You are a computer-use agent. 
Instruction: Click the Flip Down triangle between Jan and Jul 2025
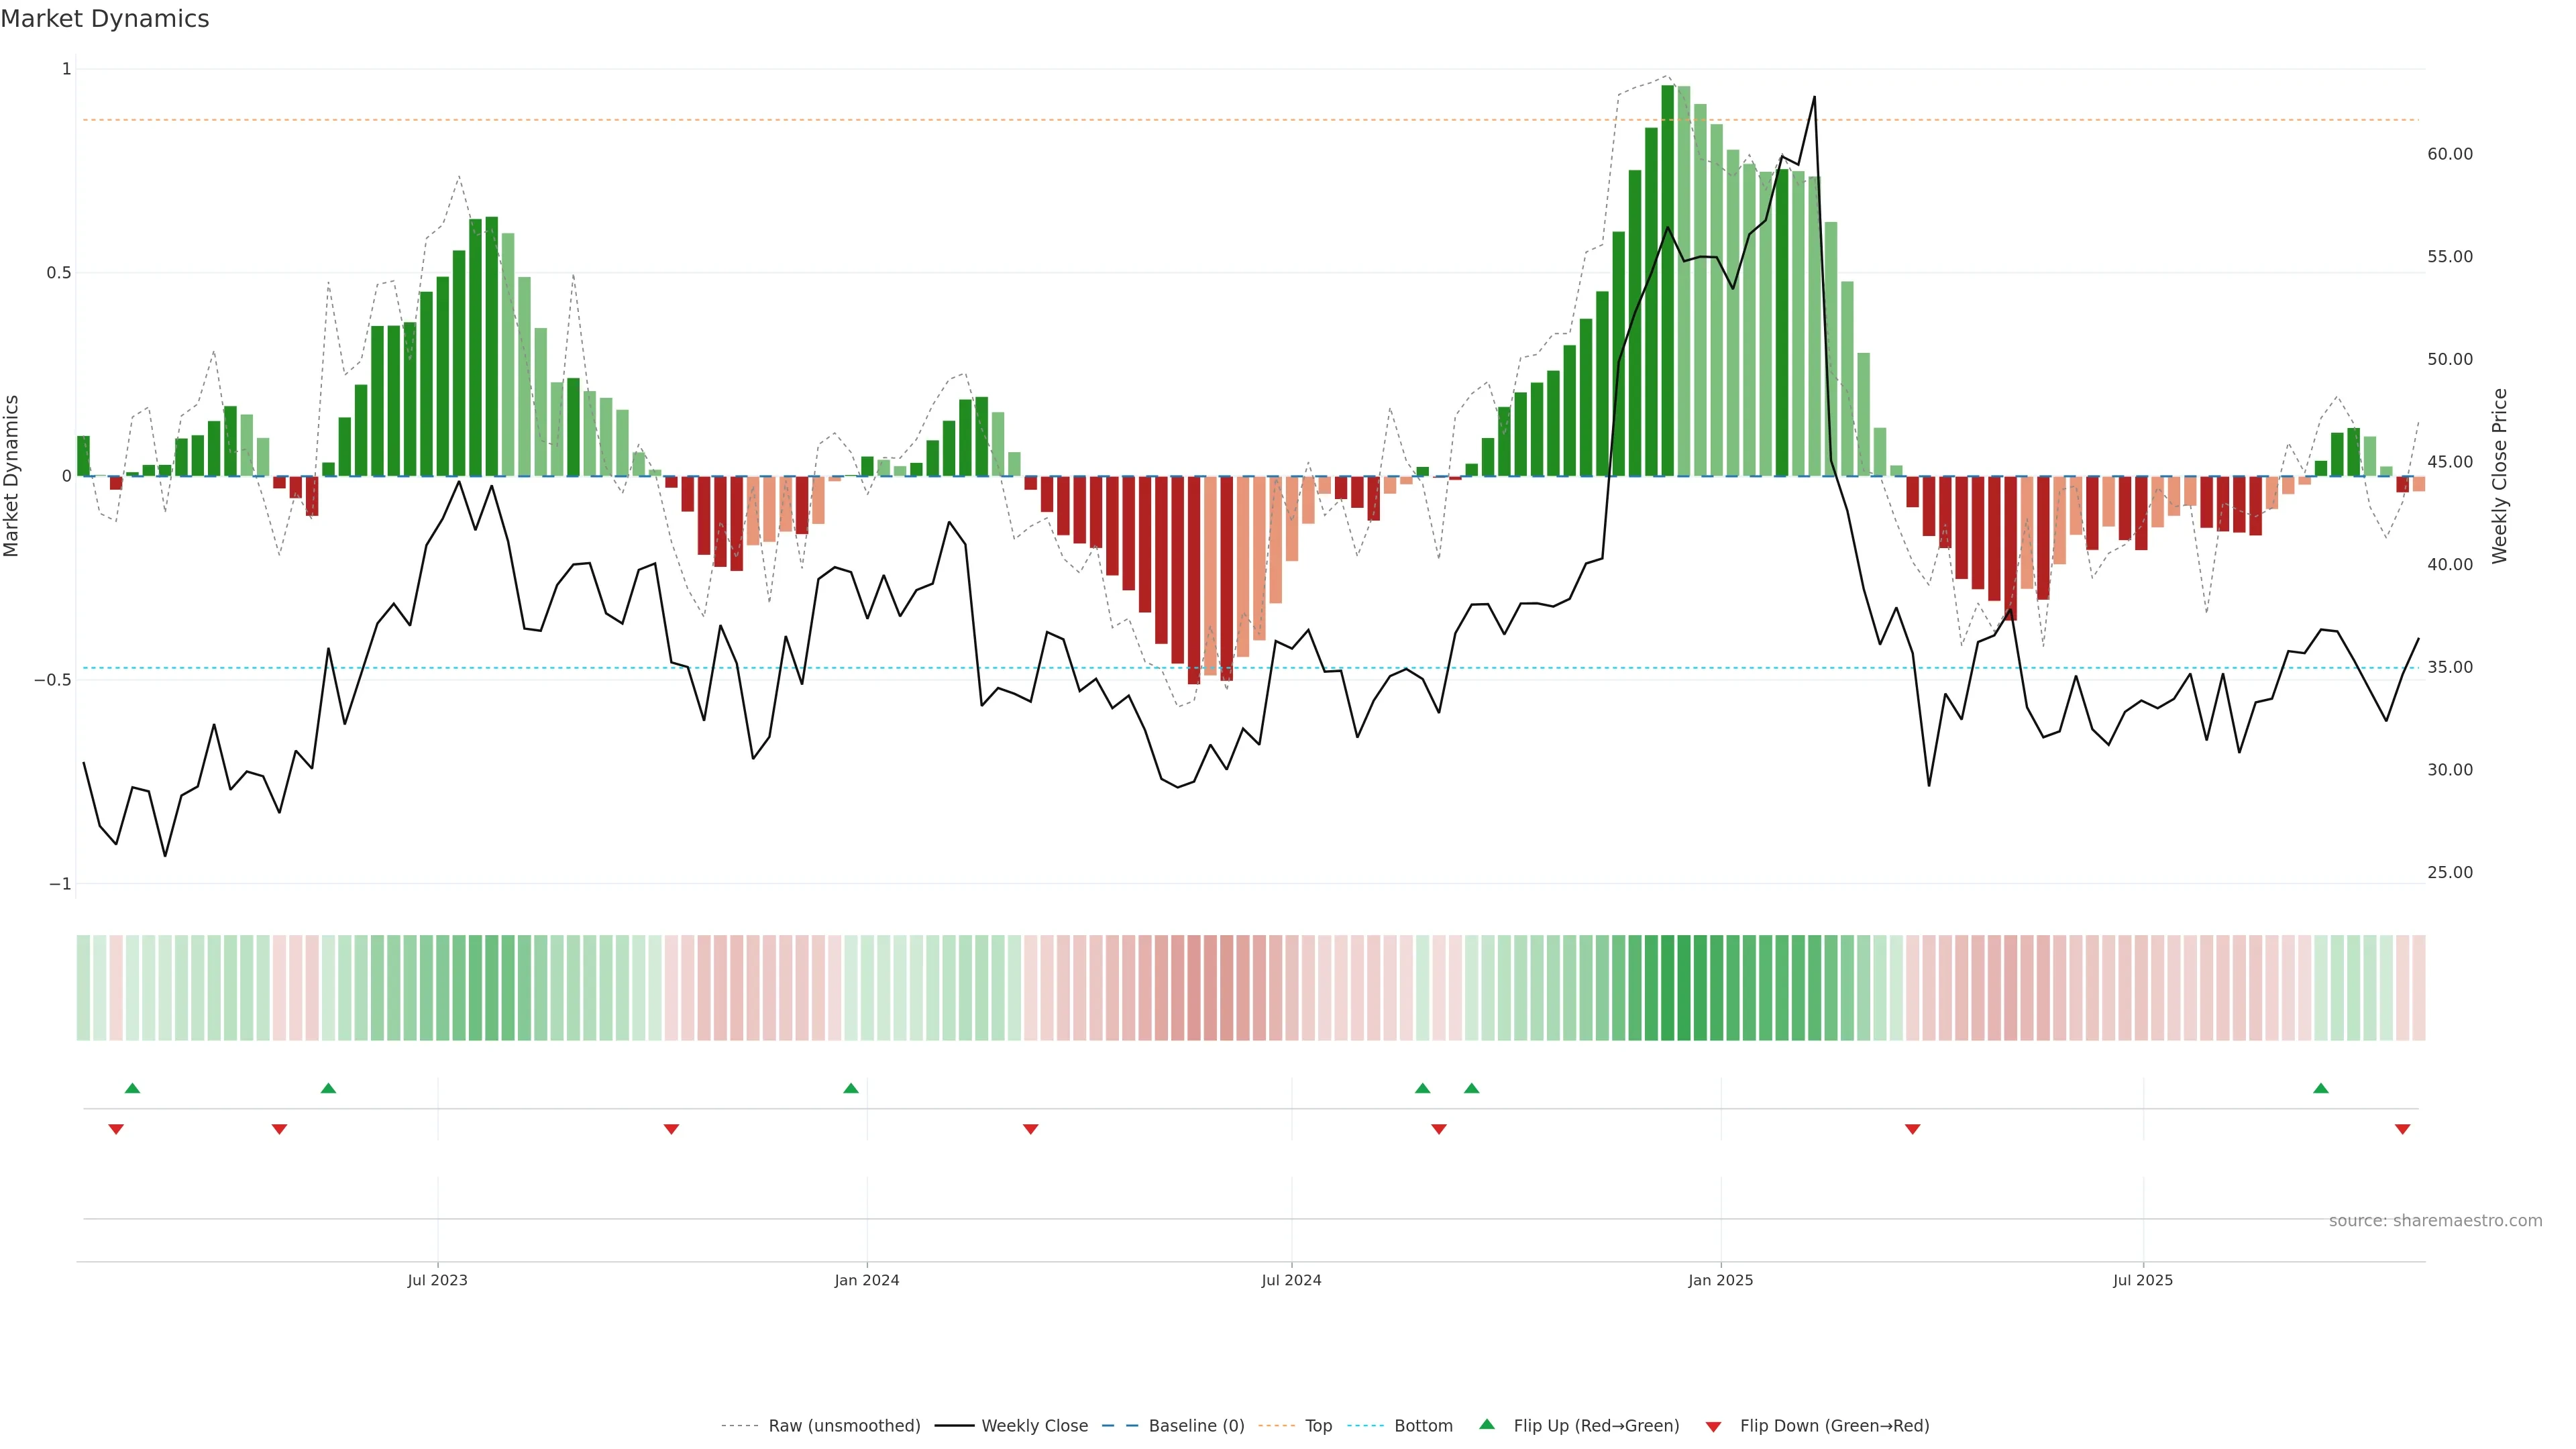[x=1912, y=1129]
